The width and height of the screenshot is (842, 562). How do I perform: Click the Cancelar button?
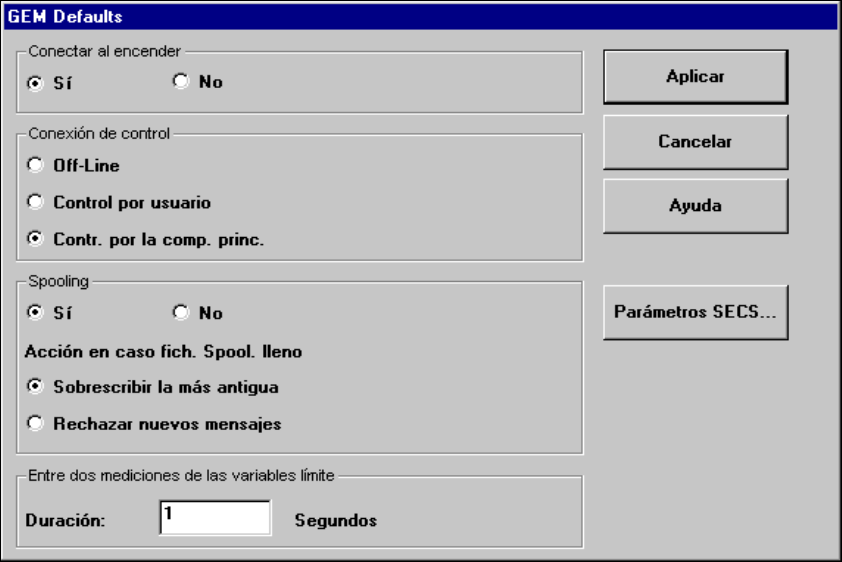[x=695, y=142]
